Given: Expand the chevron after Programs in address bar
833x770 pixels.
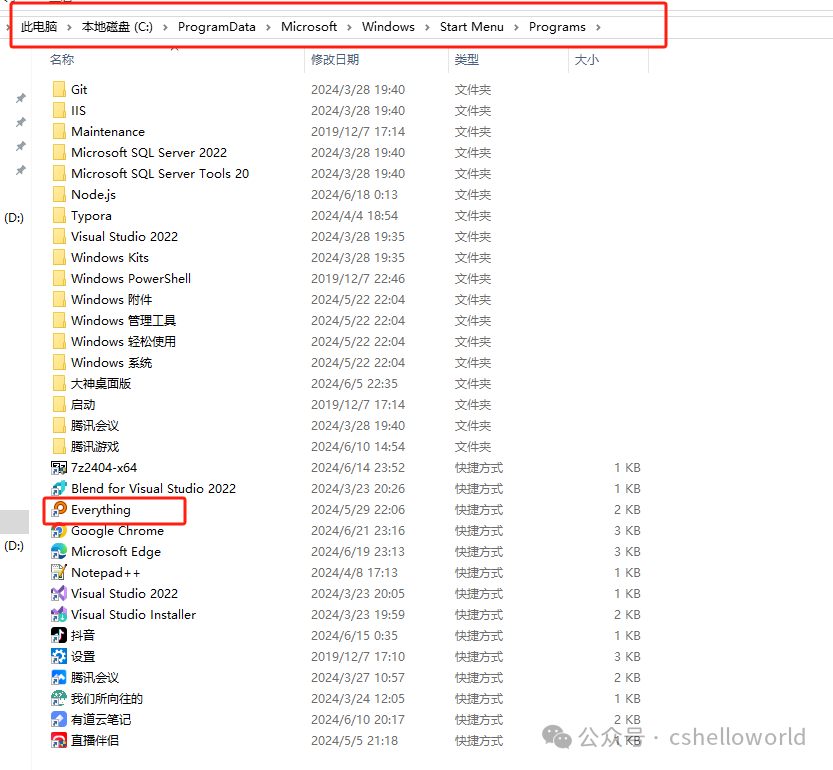Looking at the screenshot, I should click(598, 27).
